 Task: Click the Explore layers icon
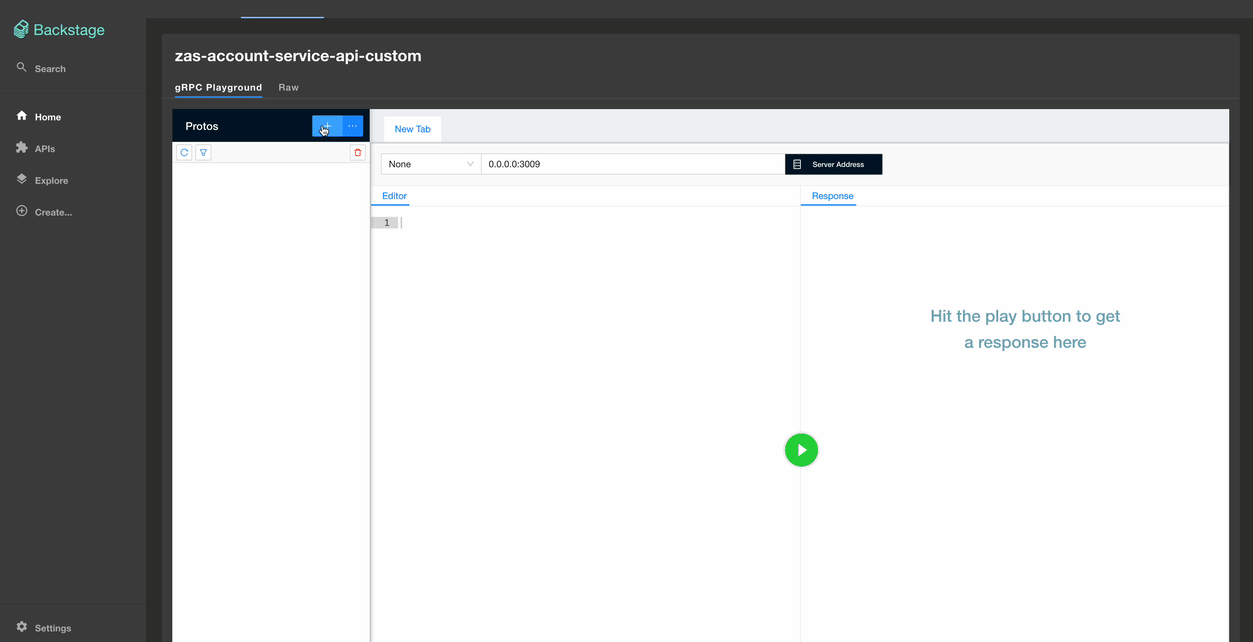[22, 180]
